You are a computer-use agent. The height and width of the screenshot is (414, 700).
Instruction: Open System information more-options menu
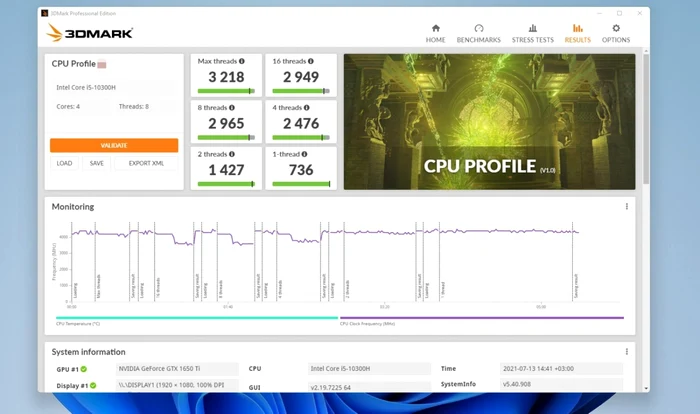point(627,351)
